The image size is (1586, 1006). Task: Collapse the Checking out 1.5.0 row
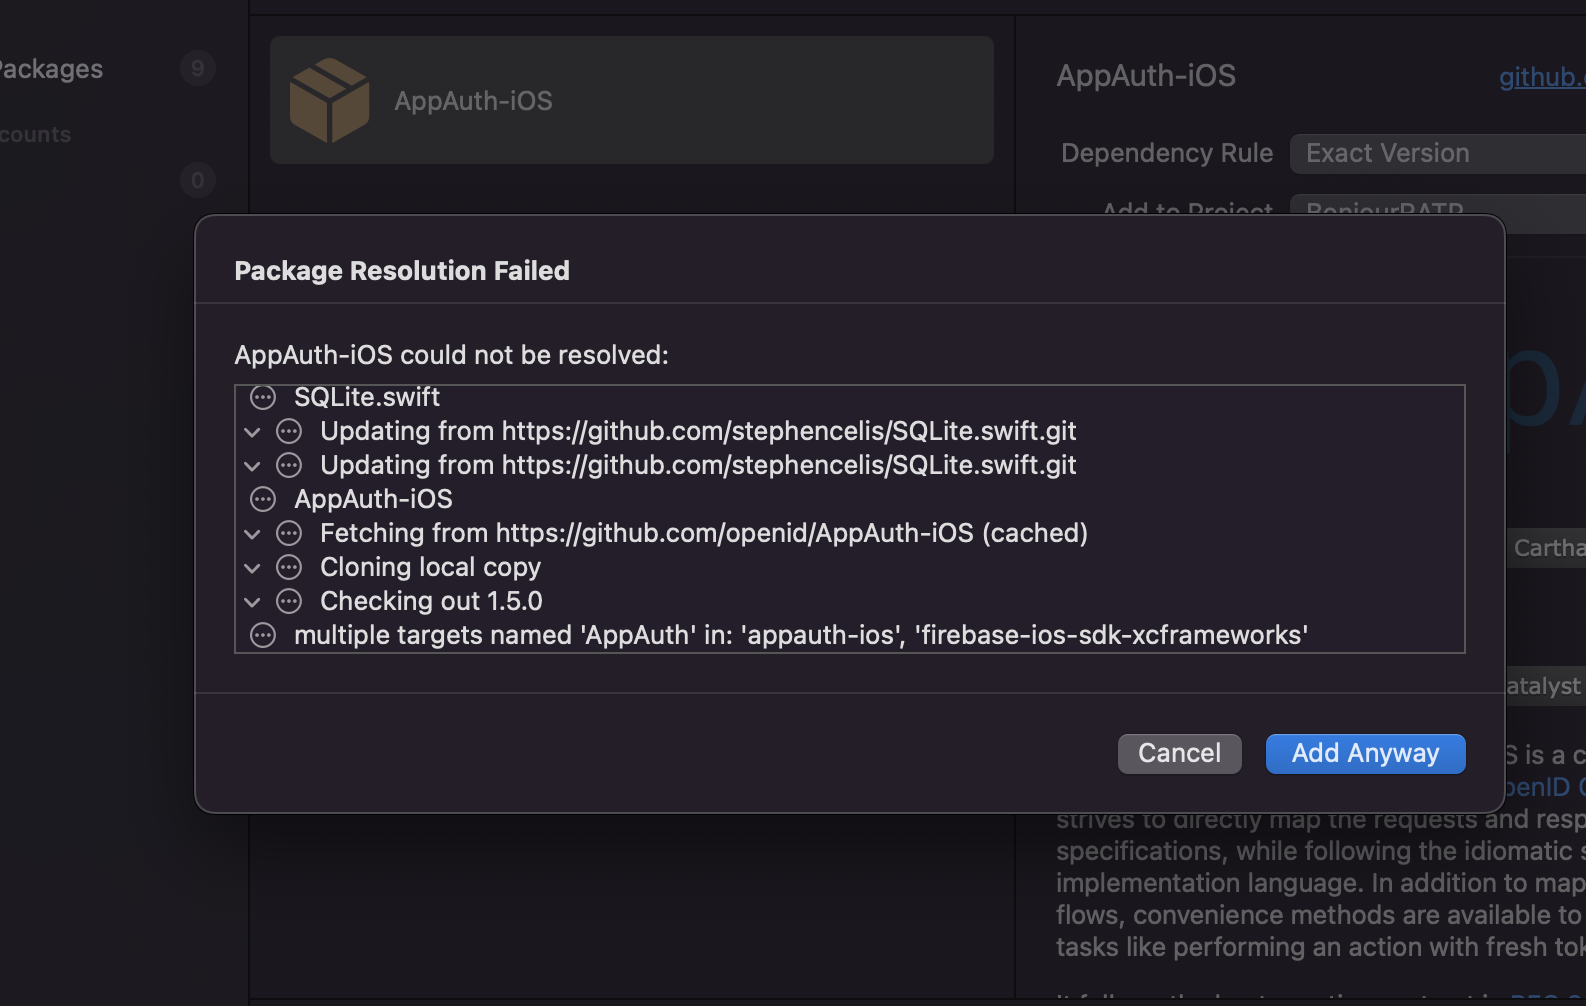252,602
